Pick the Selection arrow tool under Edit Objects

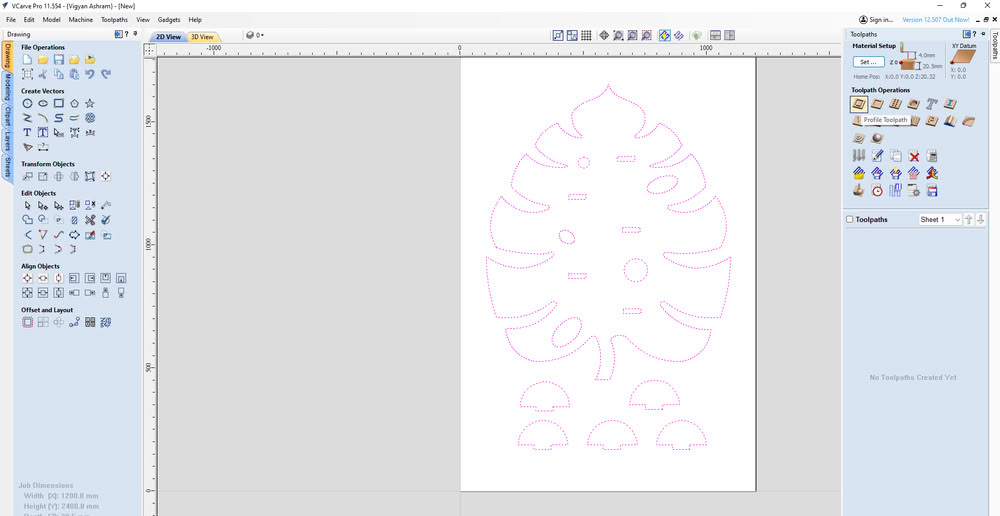point(27,205)
